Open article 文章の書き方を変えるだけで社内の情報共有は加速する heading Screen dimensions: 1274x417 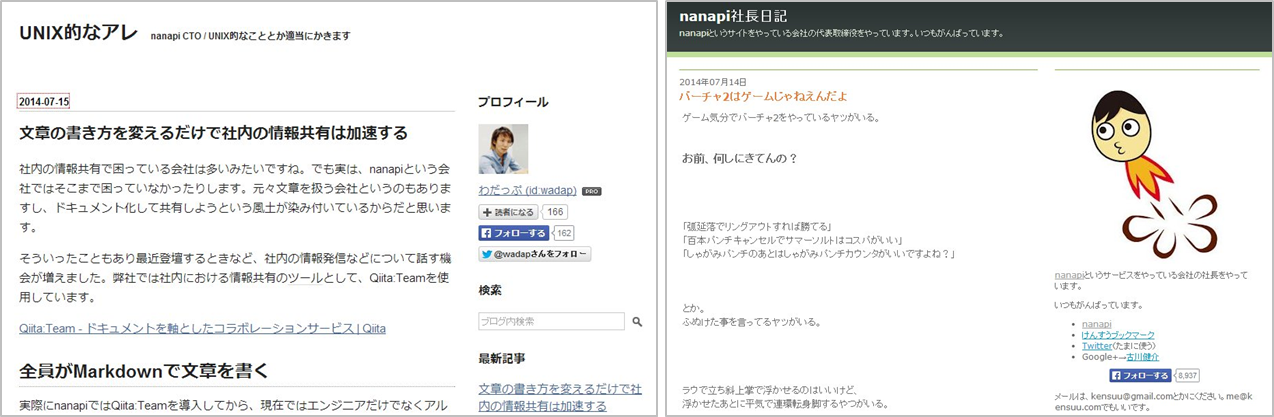(x=213, y=133)
